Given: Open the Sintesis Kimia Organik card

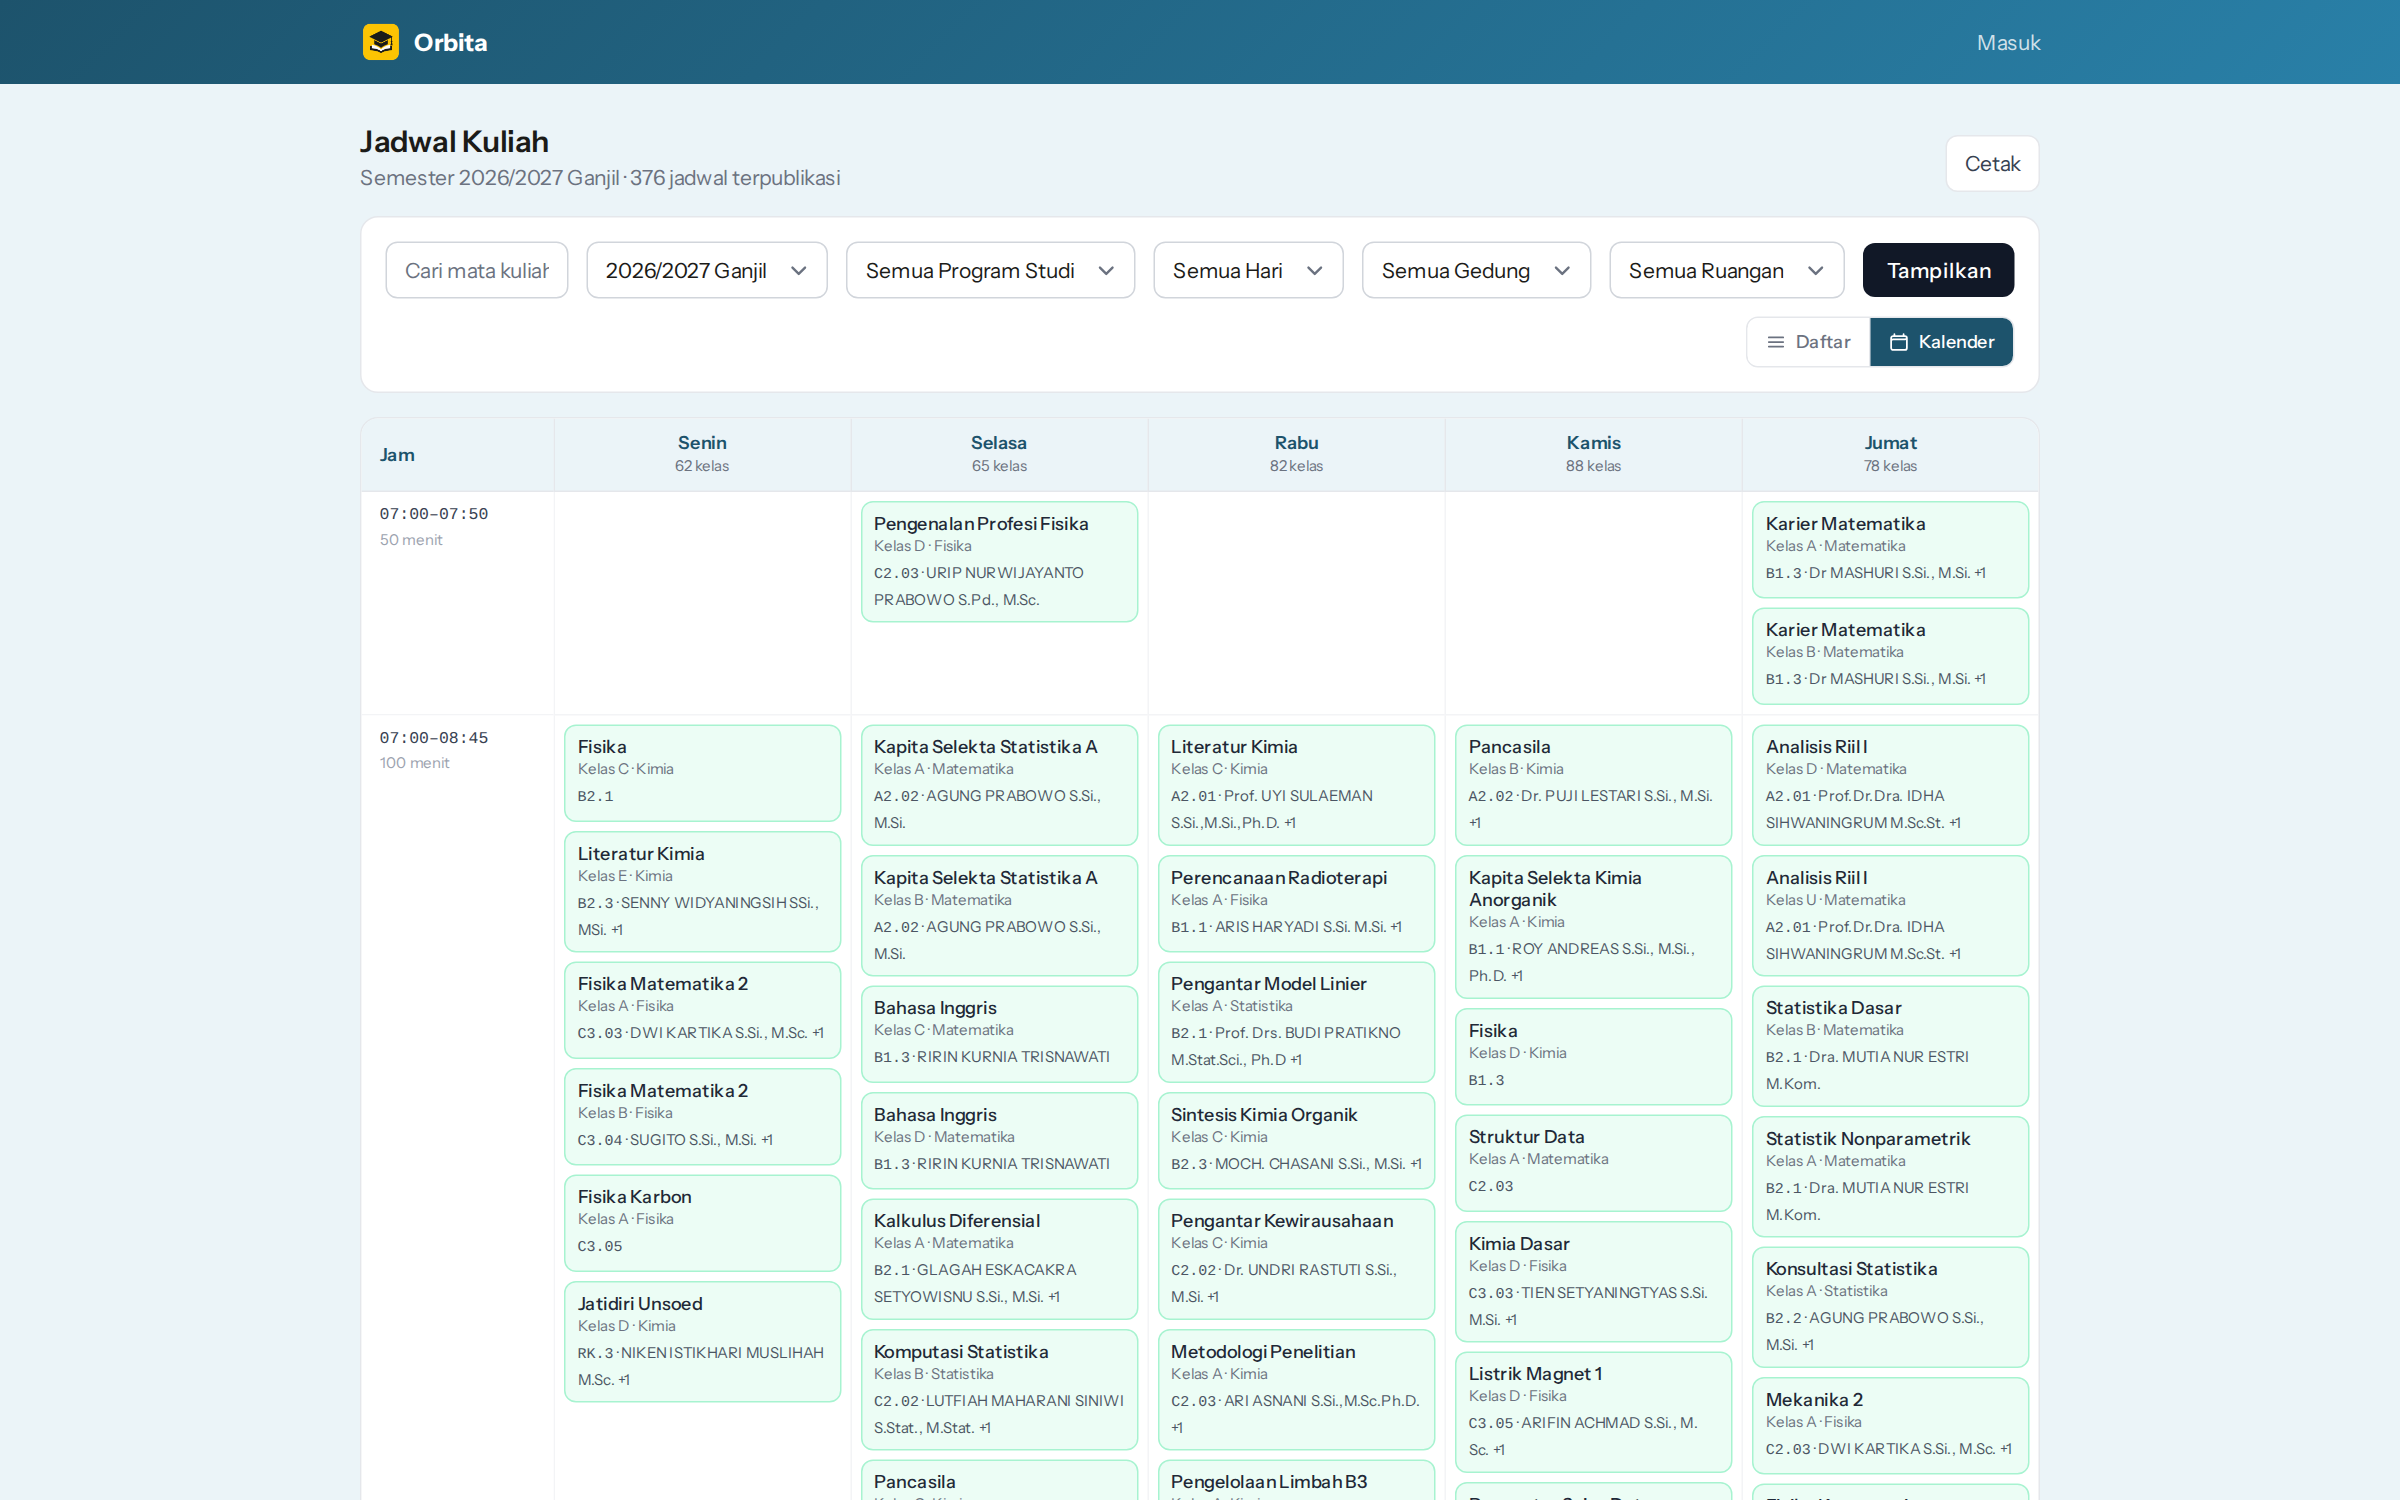Looking at the screenshot, I should [x=1296, y=1140].
